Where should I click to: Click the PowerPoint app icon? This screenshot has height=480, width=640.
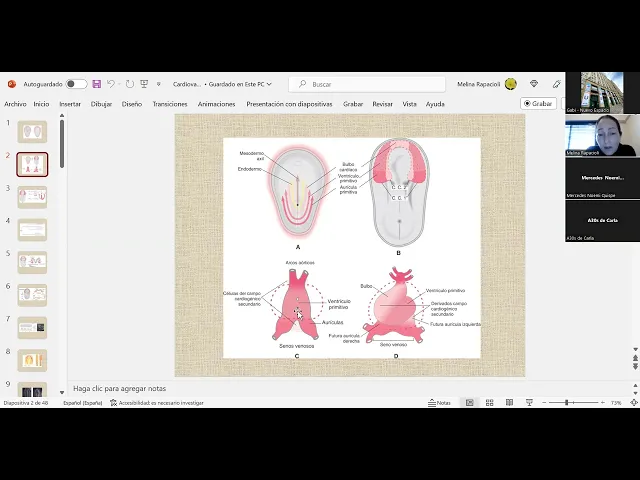click(x=12, y=84)
